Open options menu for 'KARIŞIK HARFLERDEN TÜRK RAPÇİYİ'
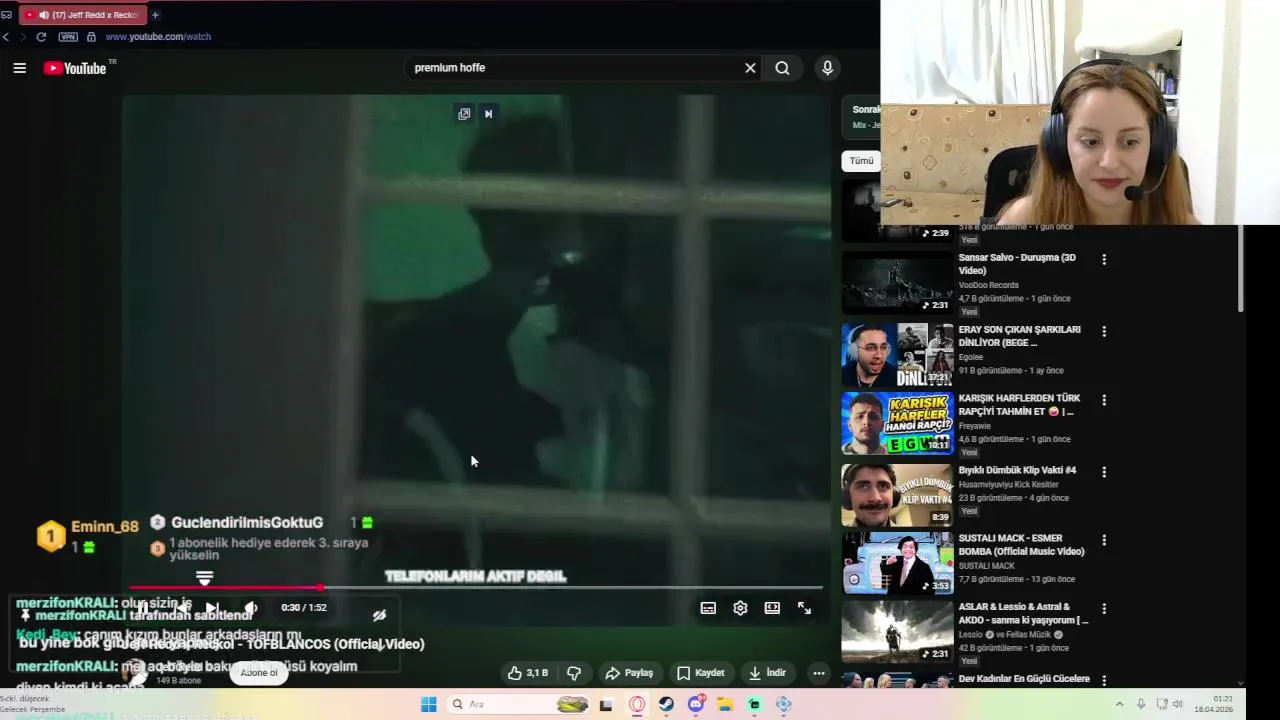The width and height of the screenshot is (1280, 720). coord(1104,400)
